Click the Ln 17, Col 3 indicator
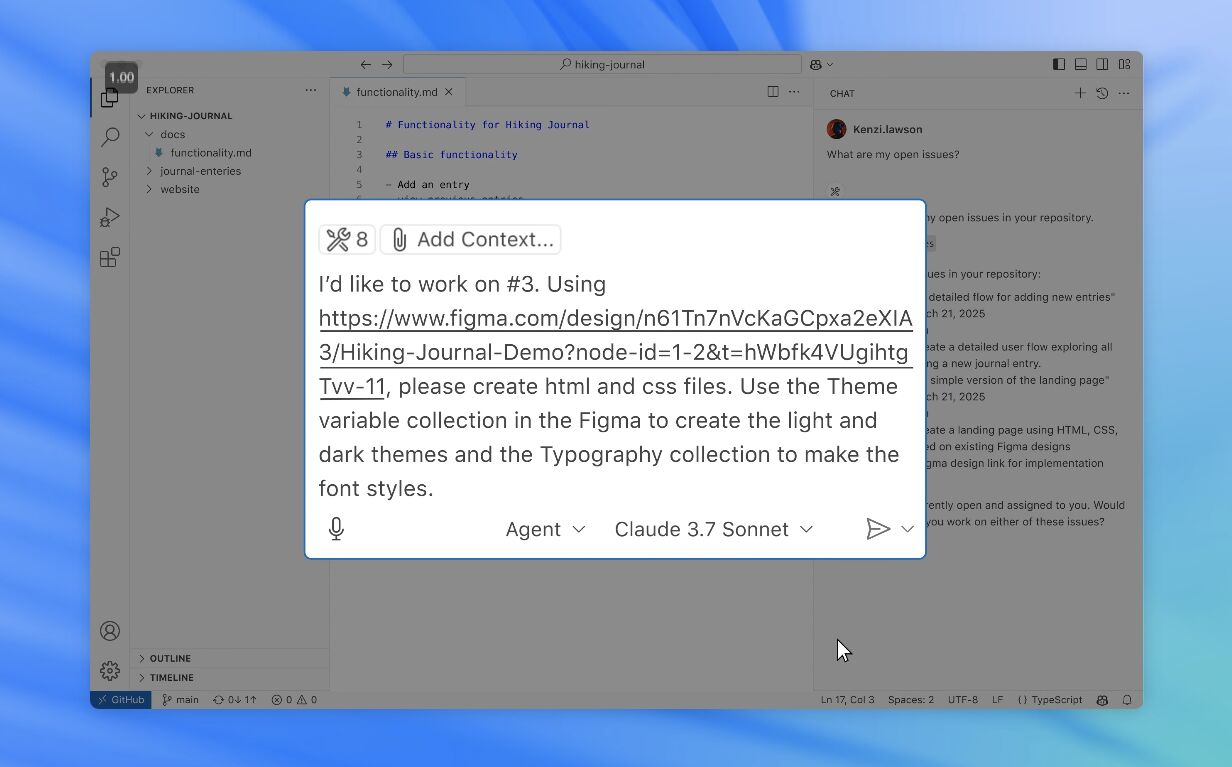The image size is (1232, 767). (x=848, y=700)
